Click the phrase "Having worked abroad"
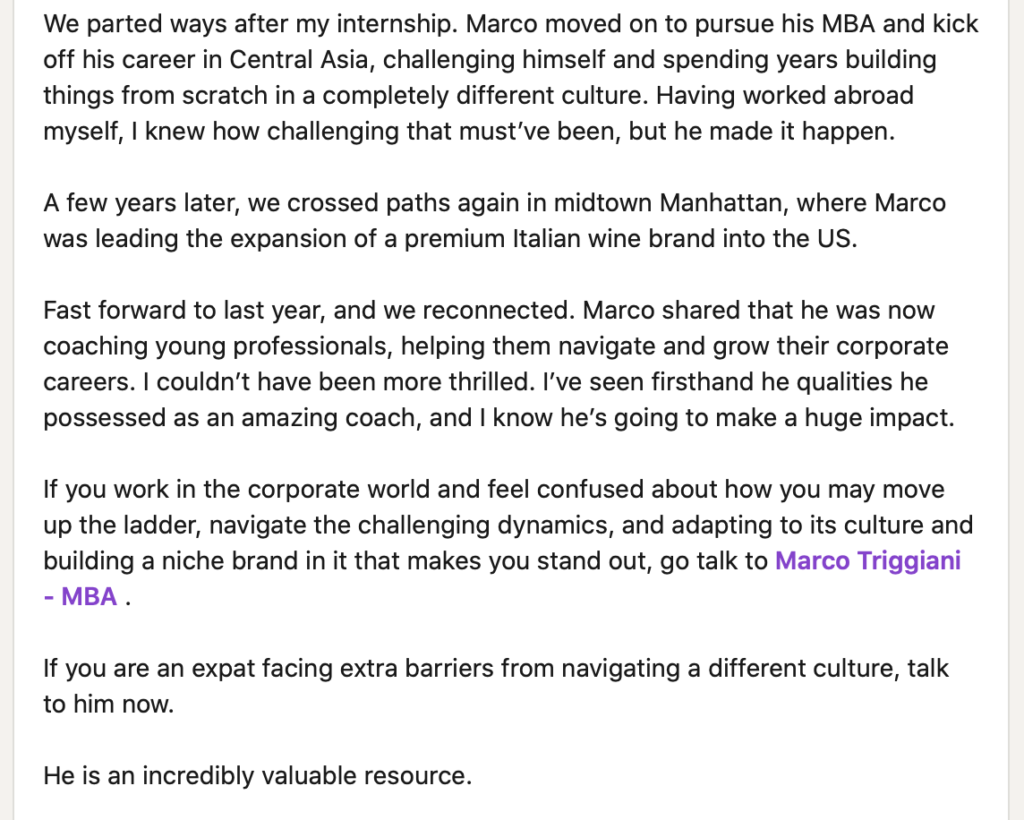This screenshot has width=1024, height=820. coord(784,95)
